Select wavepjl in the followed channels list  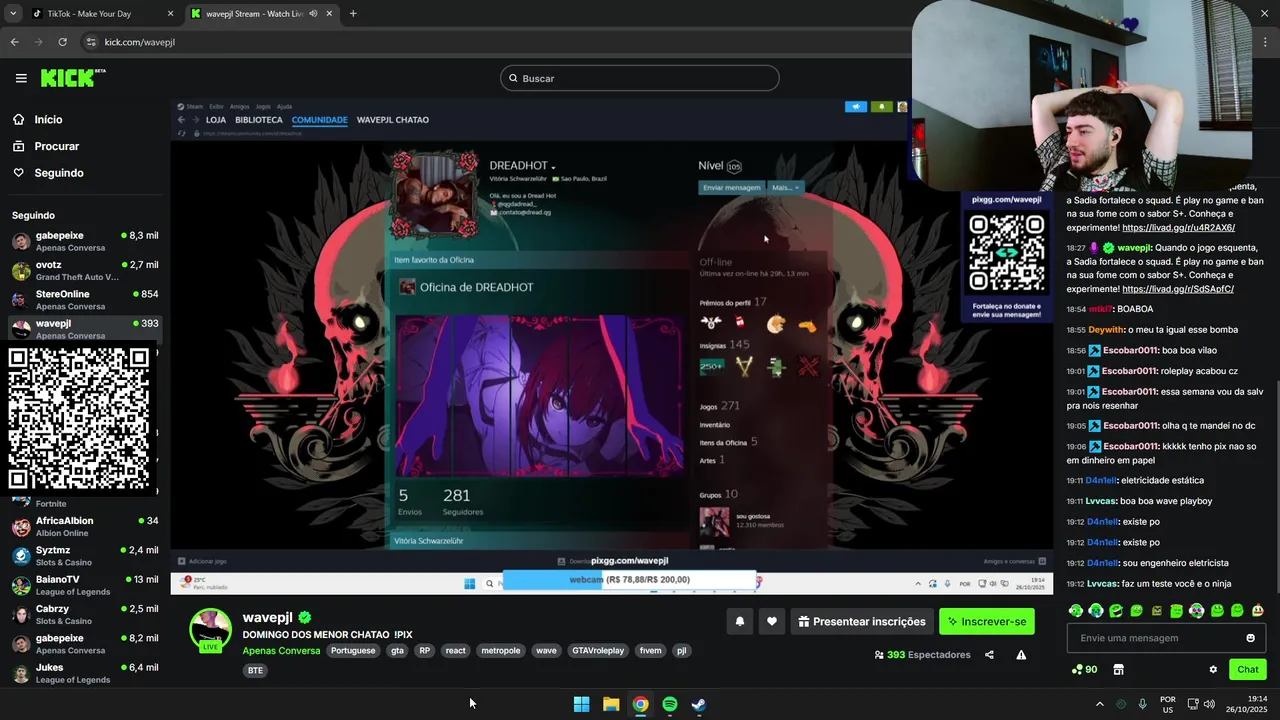click(x=84, y=329)
